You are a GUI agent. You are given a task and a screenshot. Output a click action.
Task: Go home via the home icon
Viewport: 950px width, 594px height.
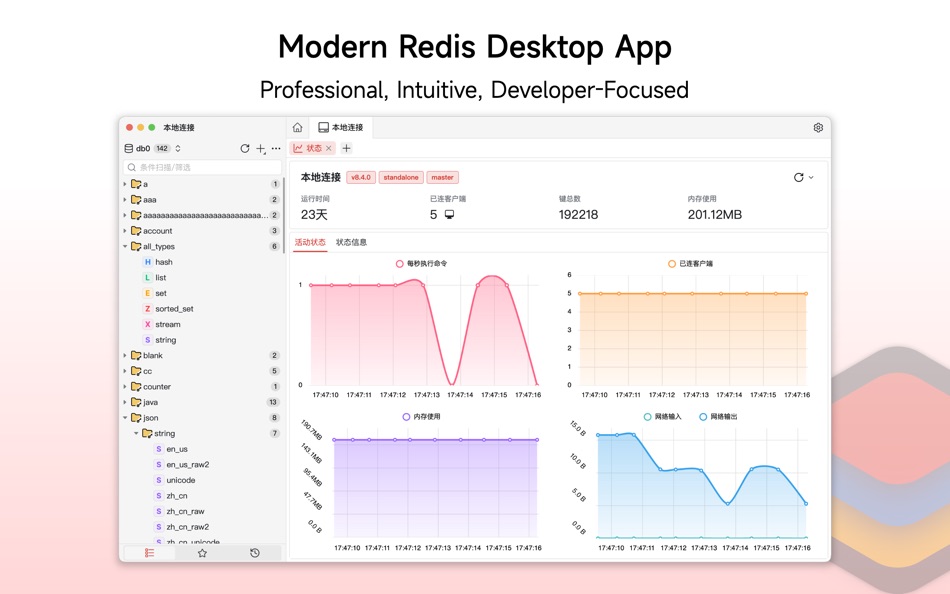pos(297,127)
